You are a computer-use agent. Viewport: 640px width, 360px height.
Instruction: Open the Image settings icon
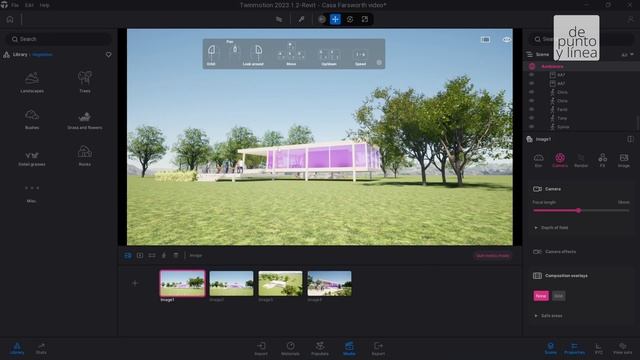point(624,160)
